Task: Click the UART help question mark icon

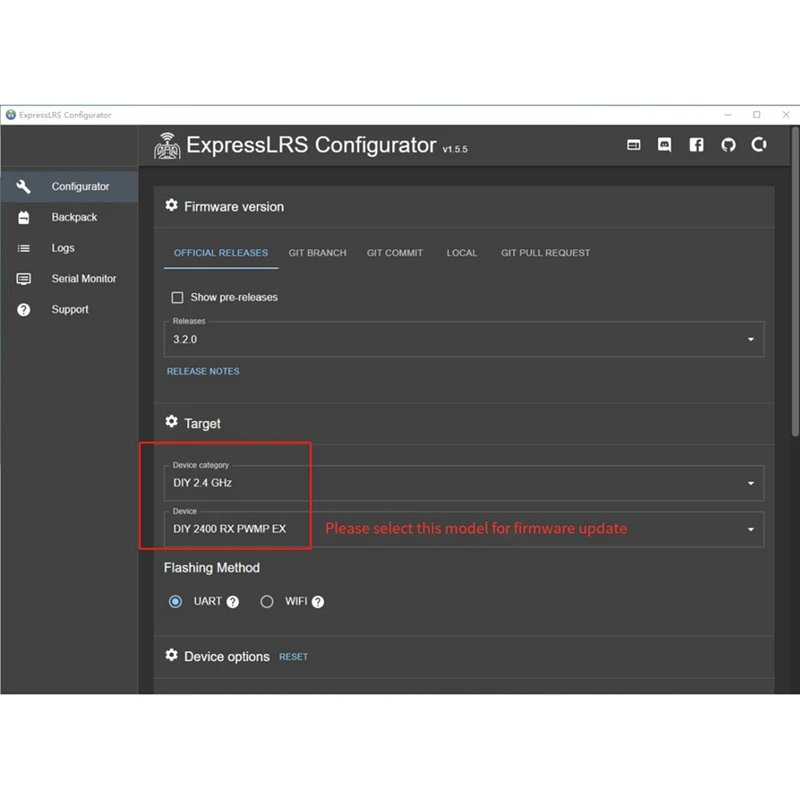Action: coord(233,602)
